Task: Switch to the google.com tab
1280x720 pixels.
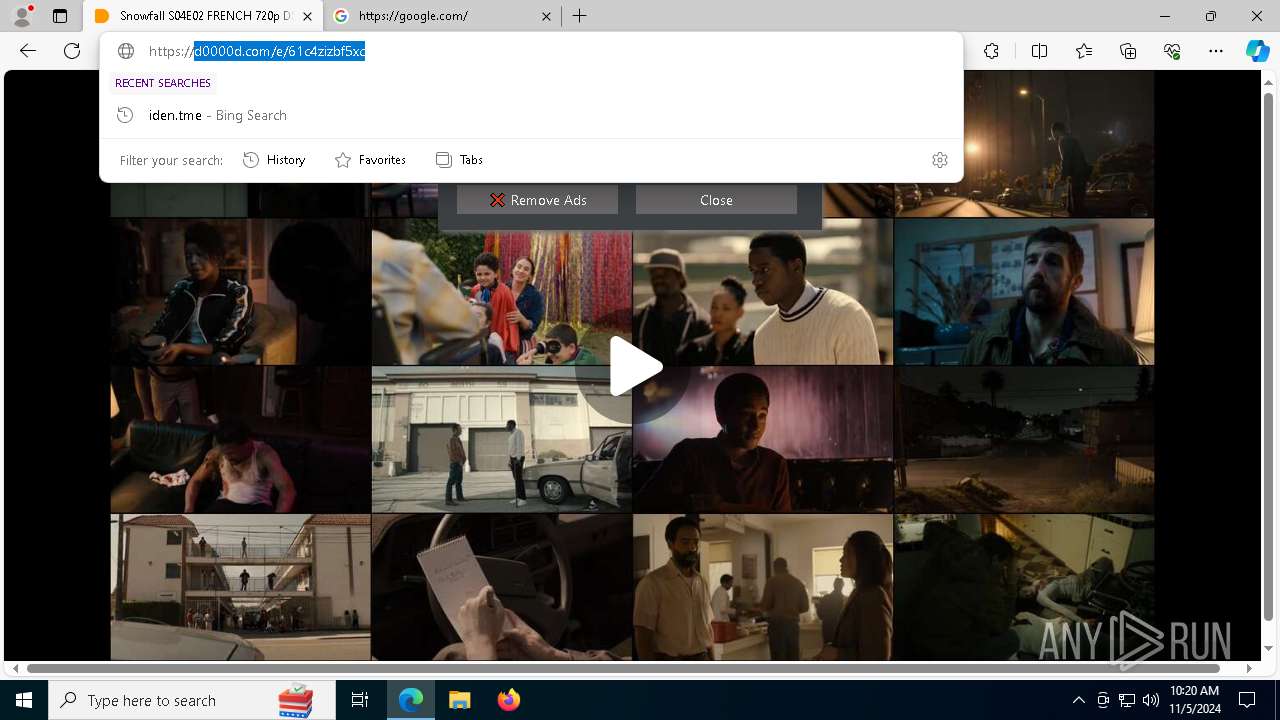Action: [442, 16]
